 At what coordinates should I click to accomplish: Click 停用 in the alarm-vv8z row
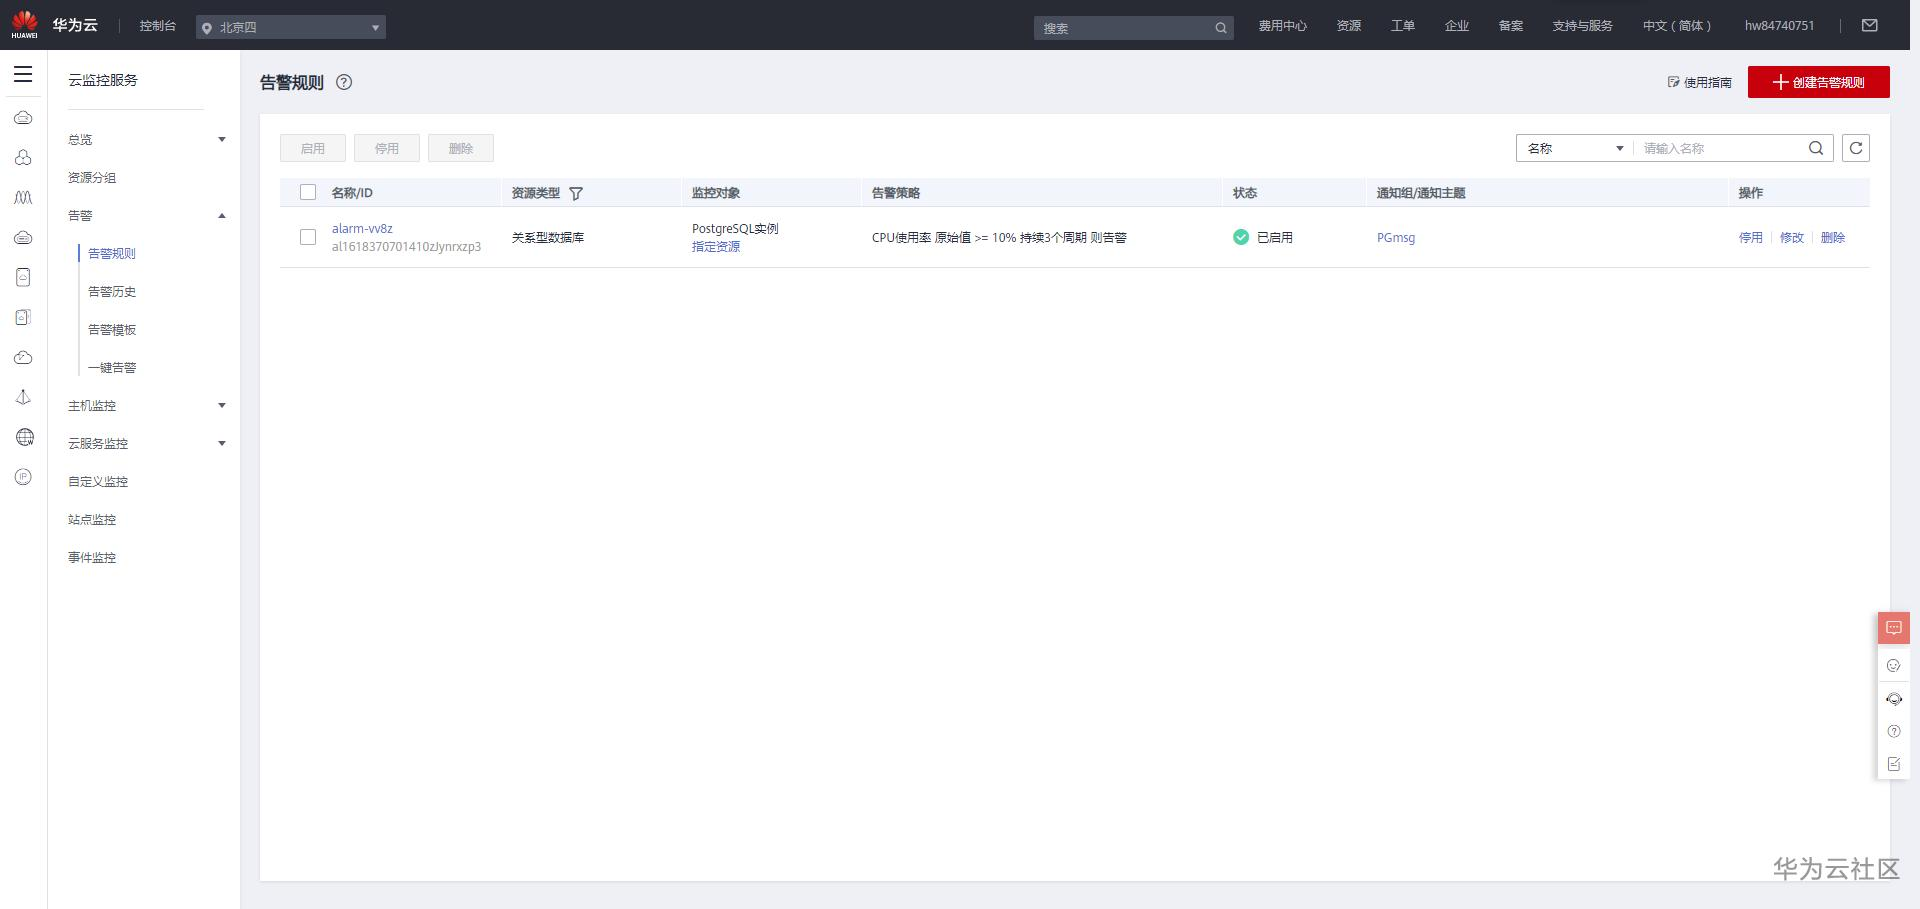(x=1751, y=237)
